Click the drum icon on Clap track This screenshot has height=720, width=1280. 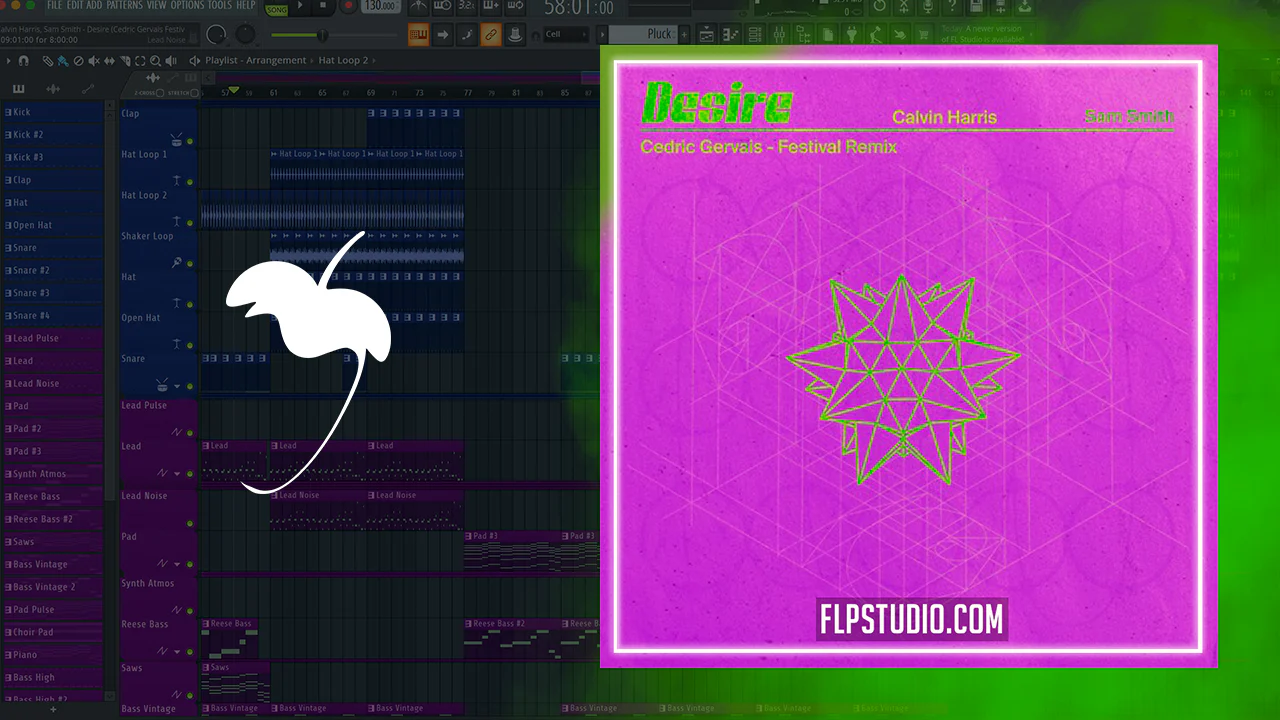(x=176, y=139)
